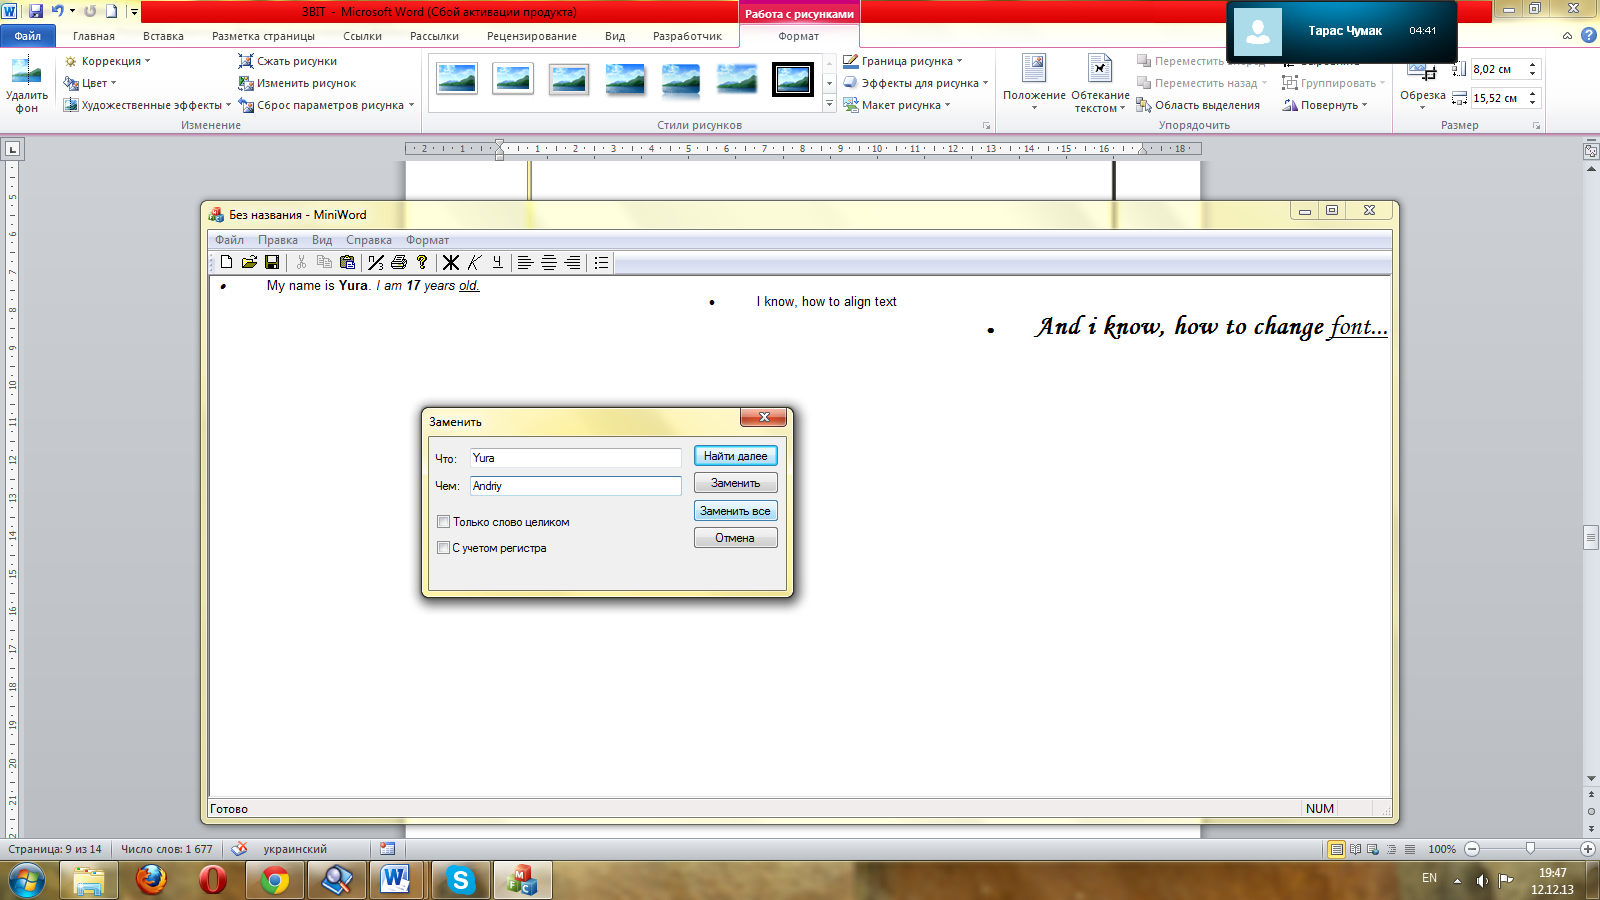The height and width of the screenshot is (900, 1600).
Task: Align text right in MiniWord toolbar
Action: tap(572, 262)
